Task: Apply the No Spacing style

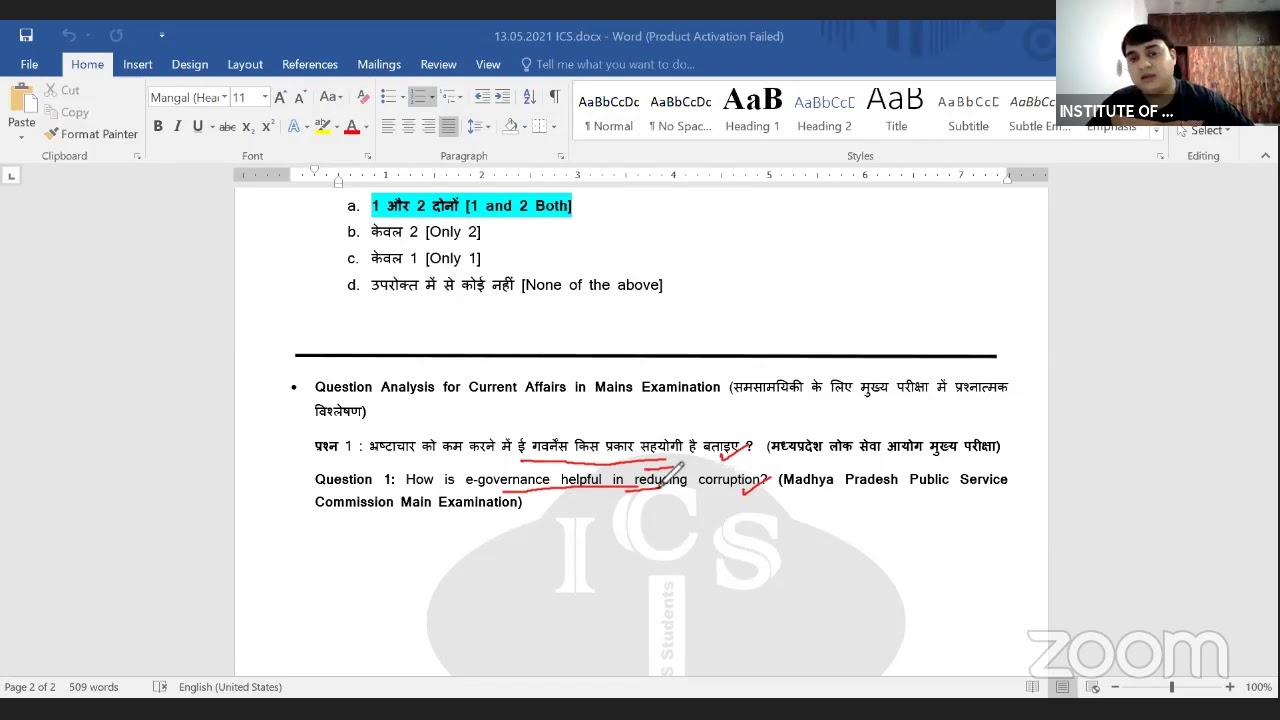Action: tap(680, 111)
